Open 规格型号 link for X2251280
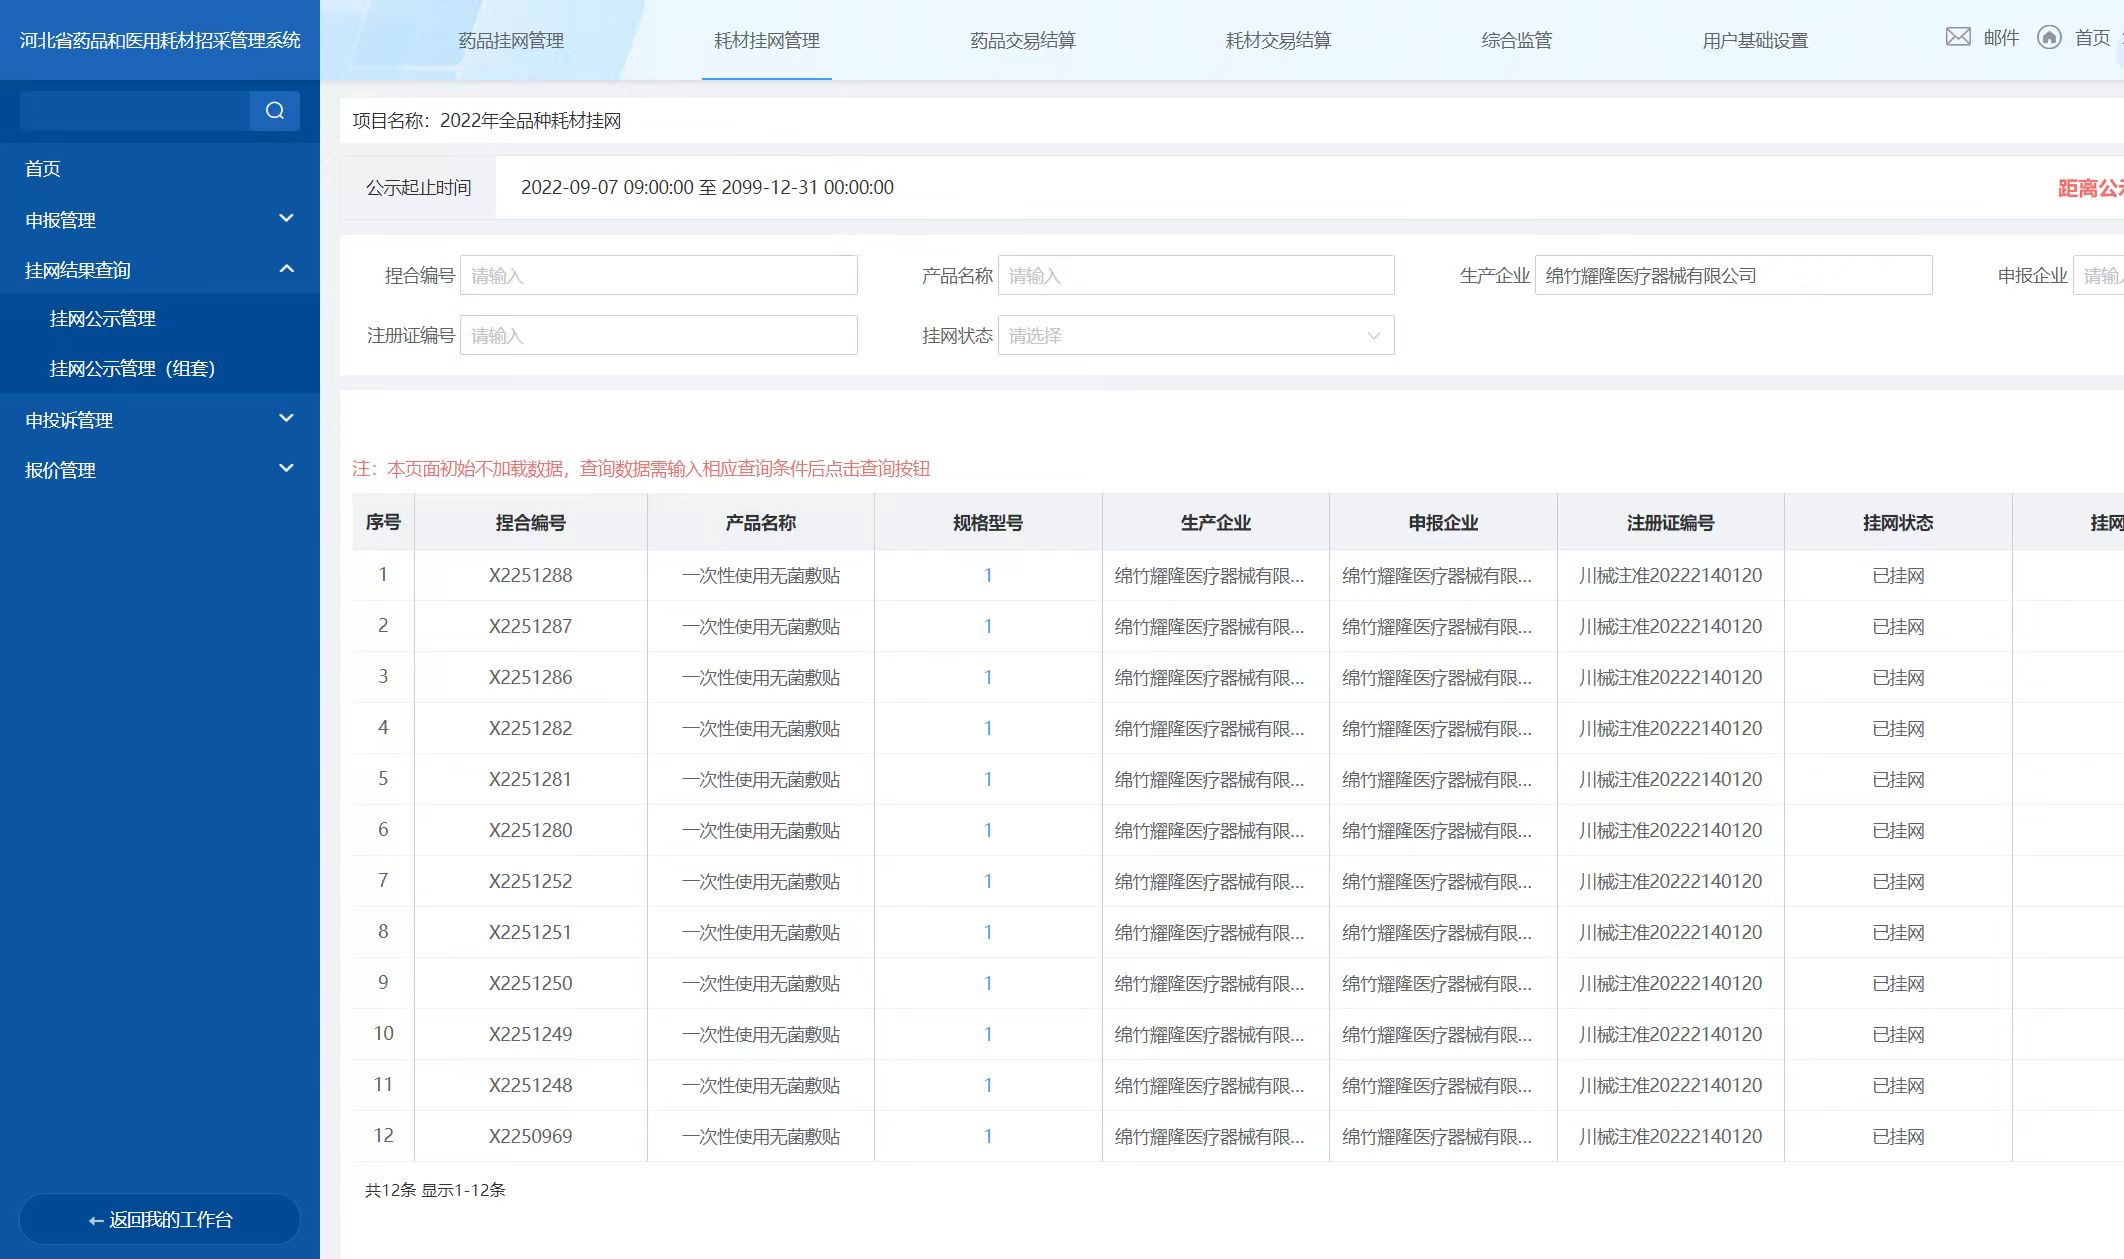The height and width of the screenshot is (1259, 2124). tap(988, 830)
